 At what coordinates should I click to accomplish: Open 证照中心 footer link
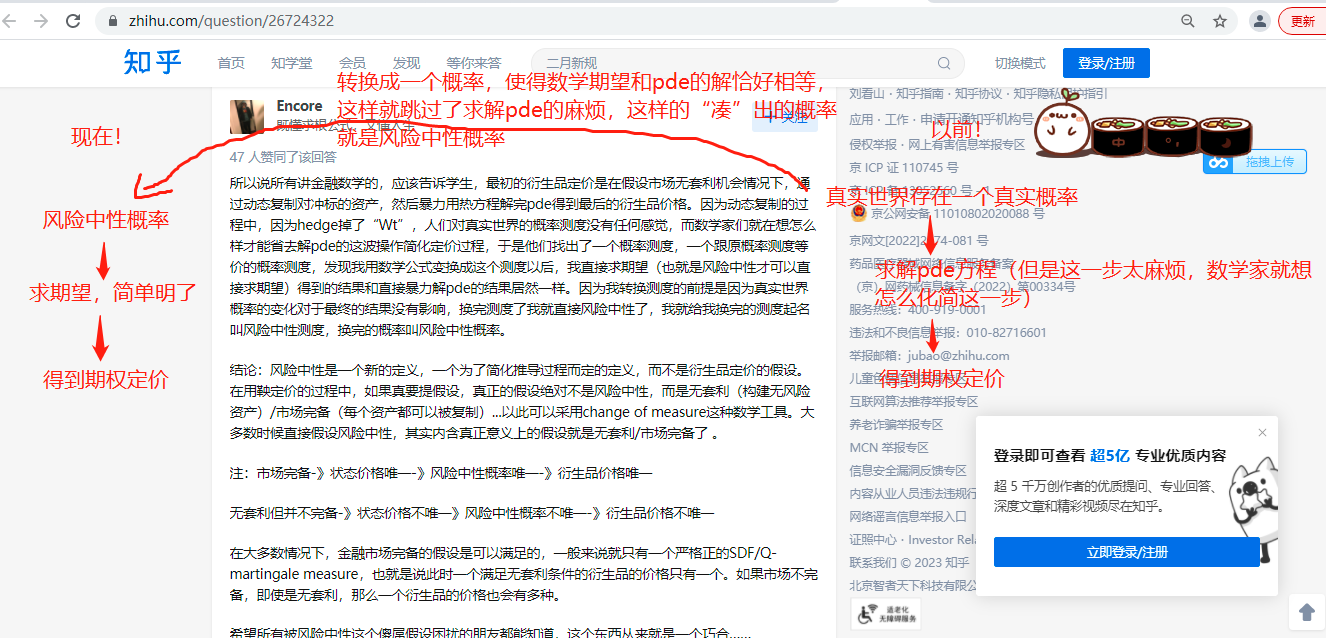tap(873, 539)
